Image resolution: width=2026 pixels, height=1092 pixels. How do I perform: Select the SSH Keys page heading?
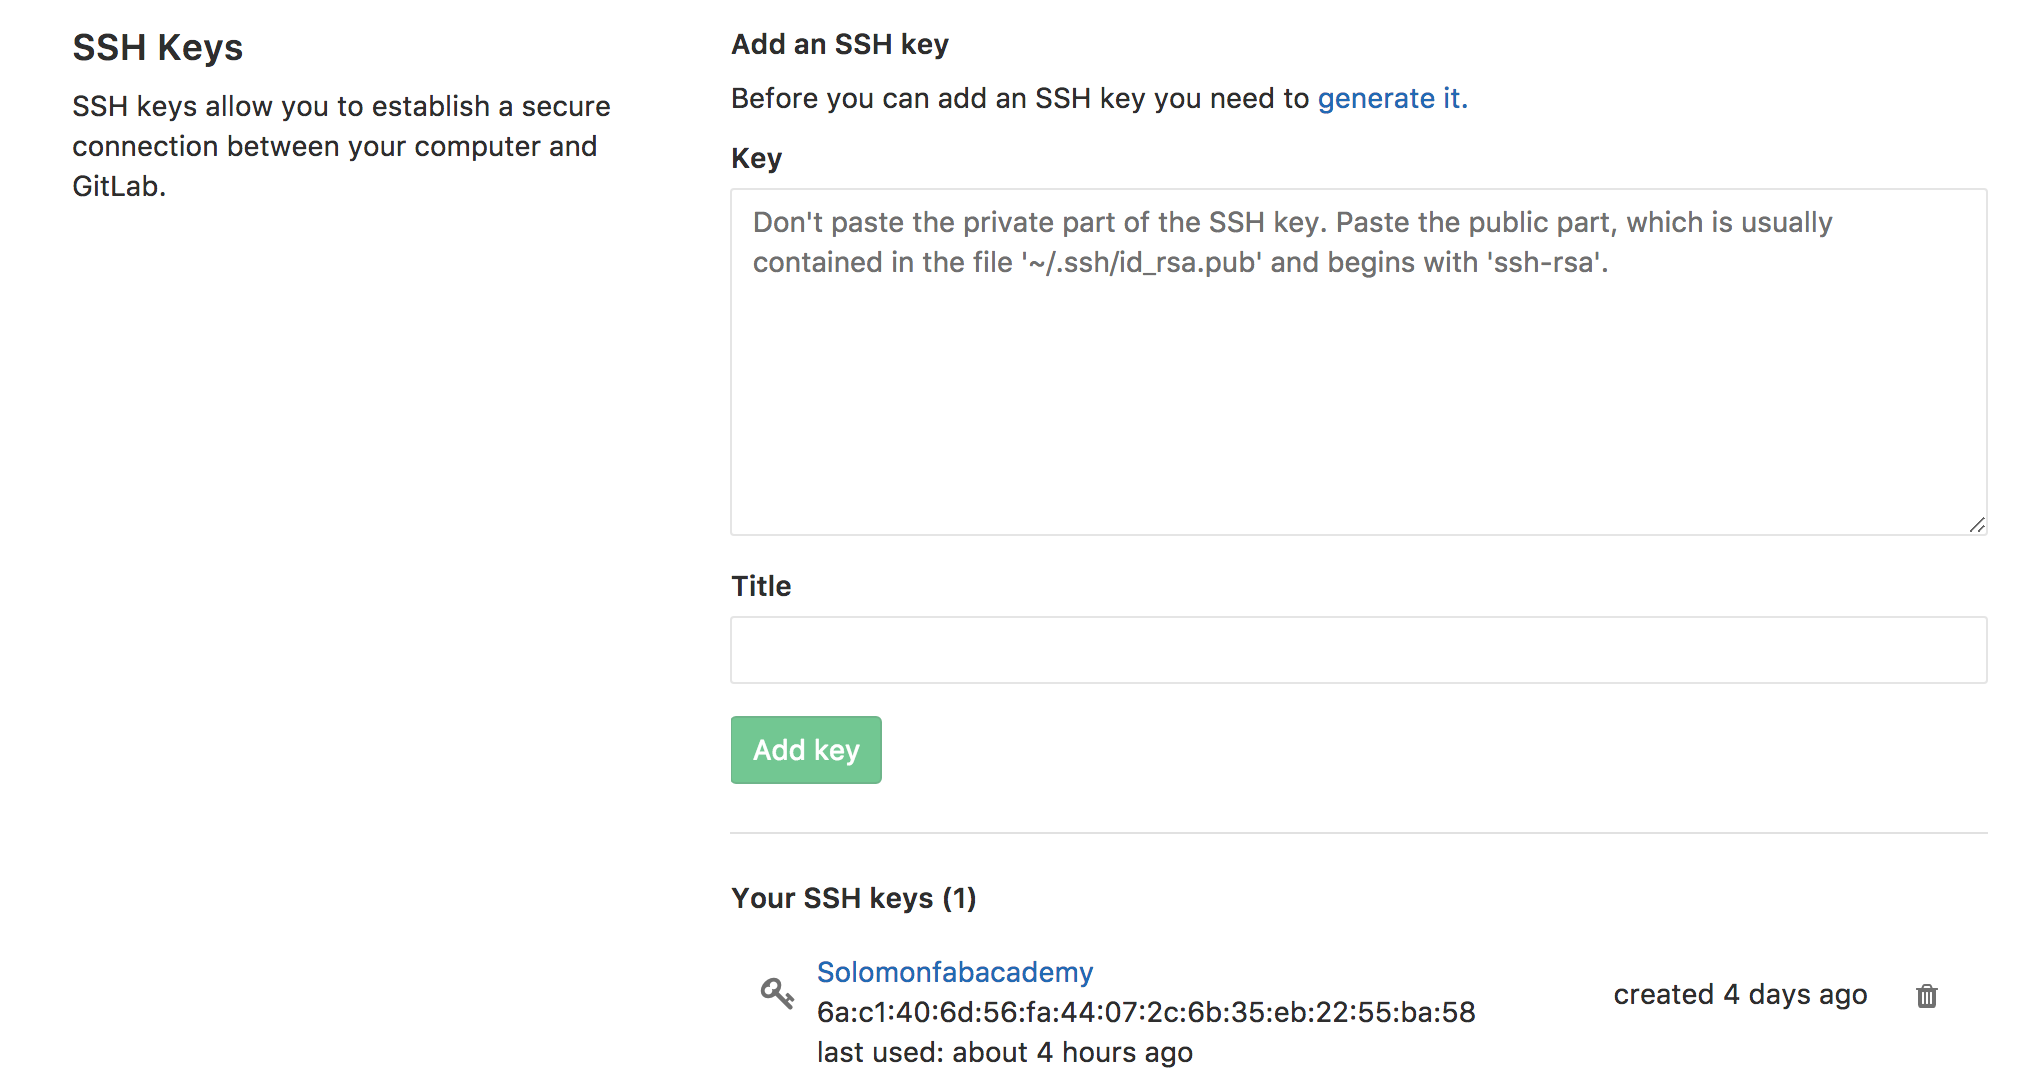coord(158,48)
